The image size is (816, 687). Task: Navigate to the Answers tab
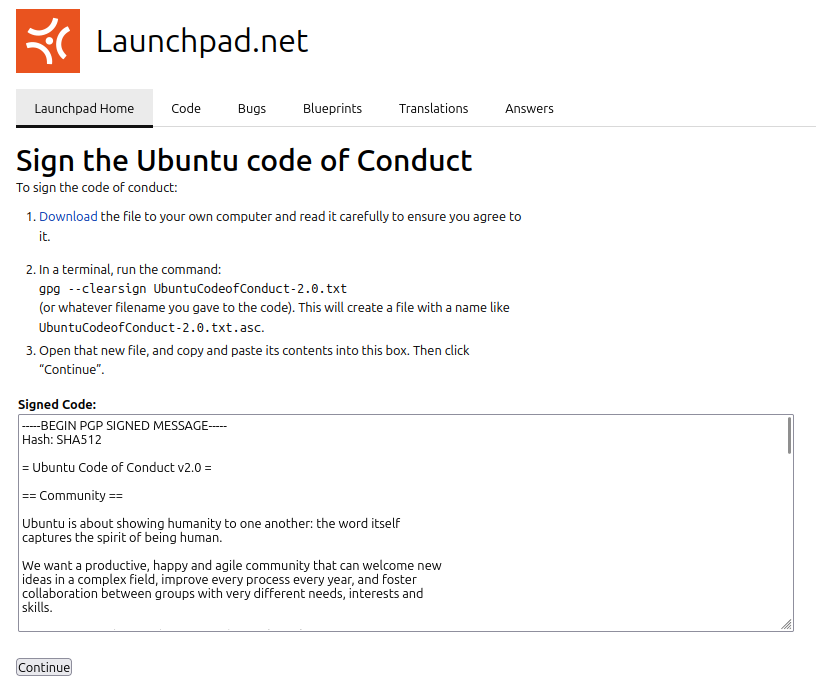tap(529, 108)
